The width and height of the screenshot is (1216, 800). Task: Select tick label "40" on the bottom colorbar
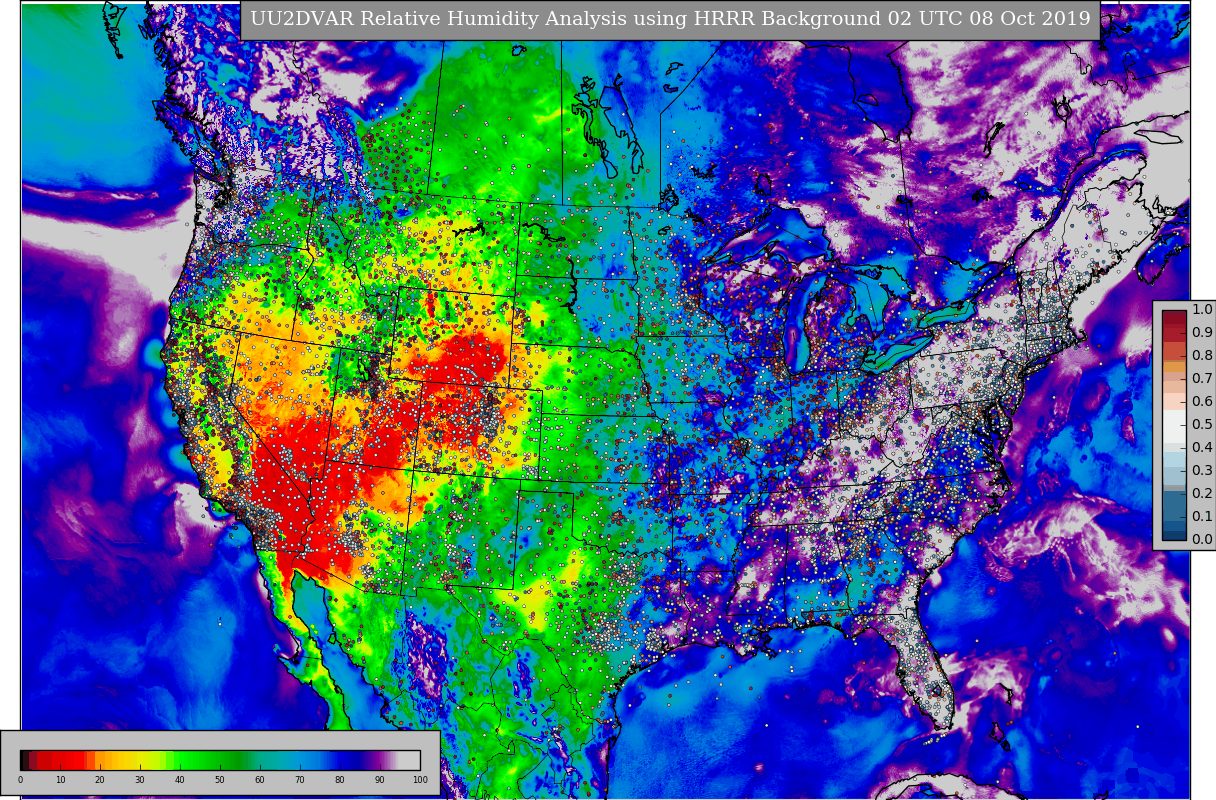[180, 780]
